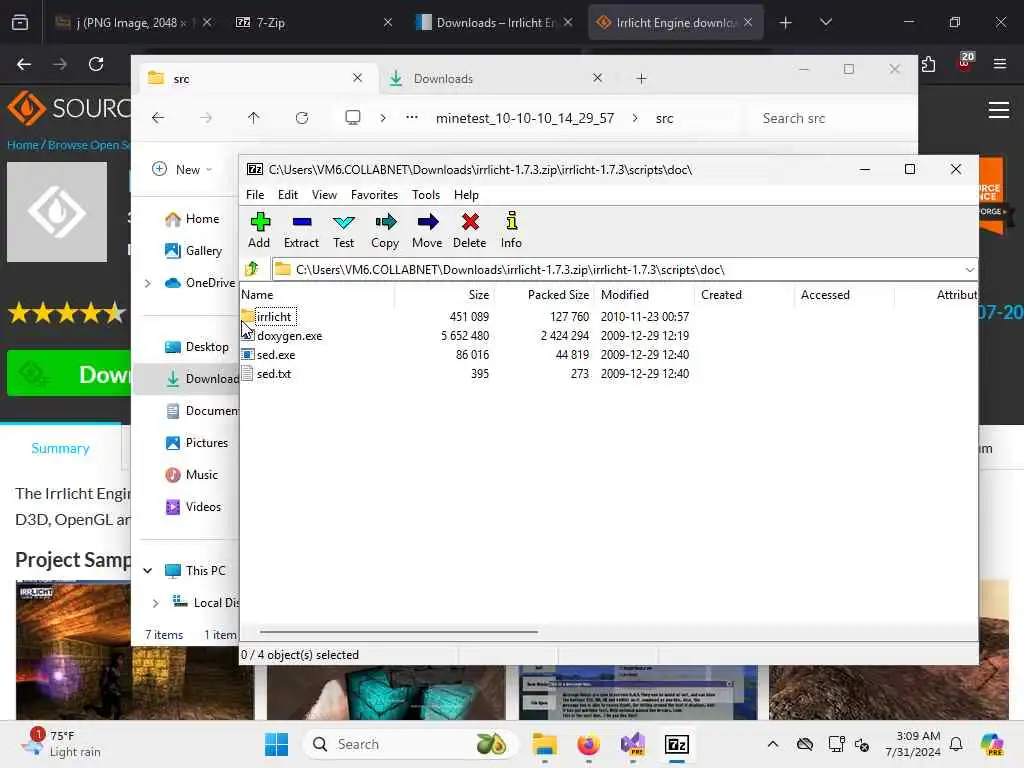This screenshot has width=1024, height=768.
Task: Open Info for selected item in 7-Zip
Action: coord(511,230)
